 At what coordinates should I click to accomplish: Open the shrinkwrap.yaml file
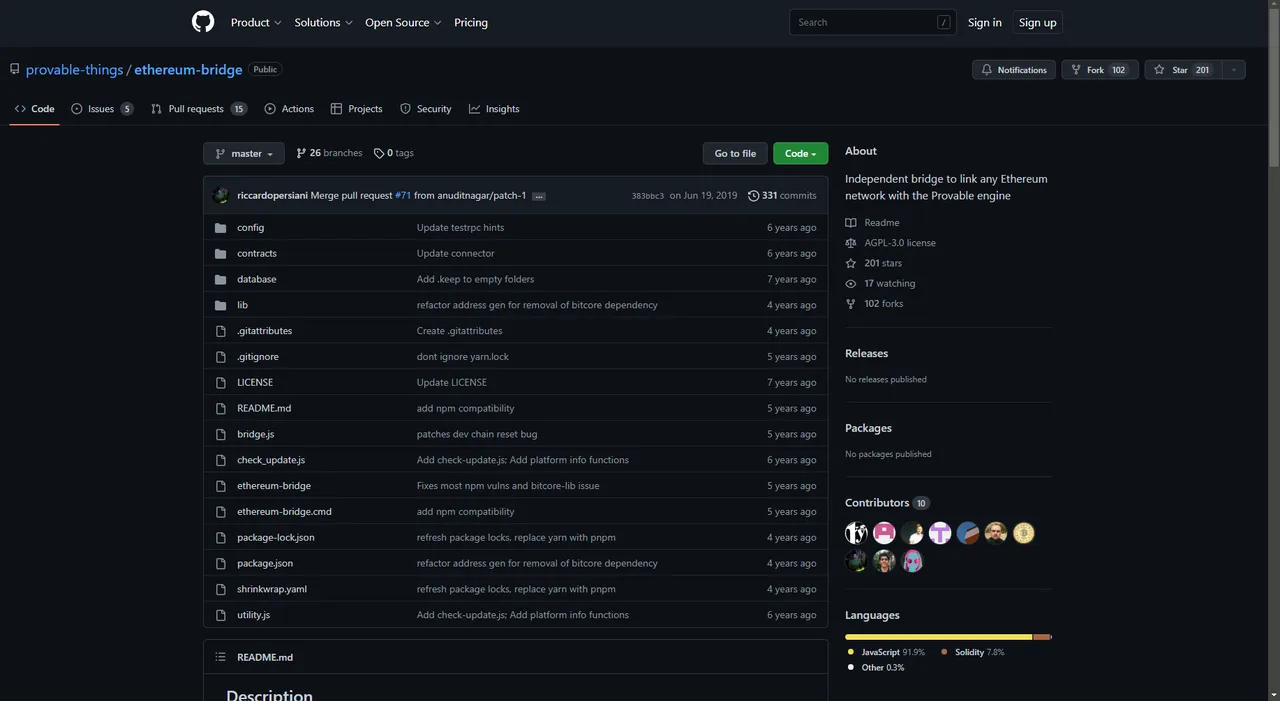pos(272,589)
